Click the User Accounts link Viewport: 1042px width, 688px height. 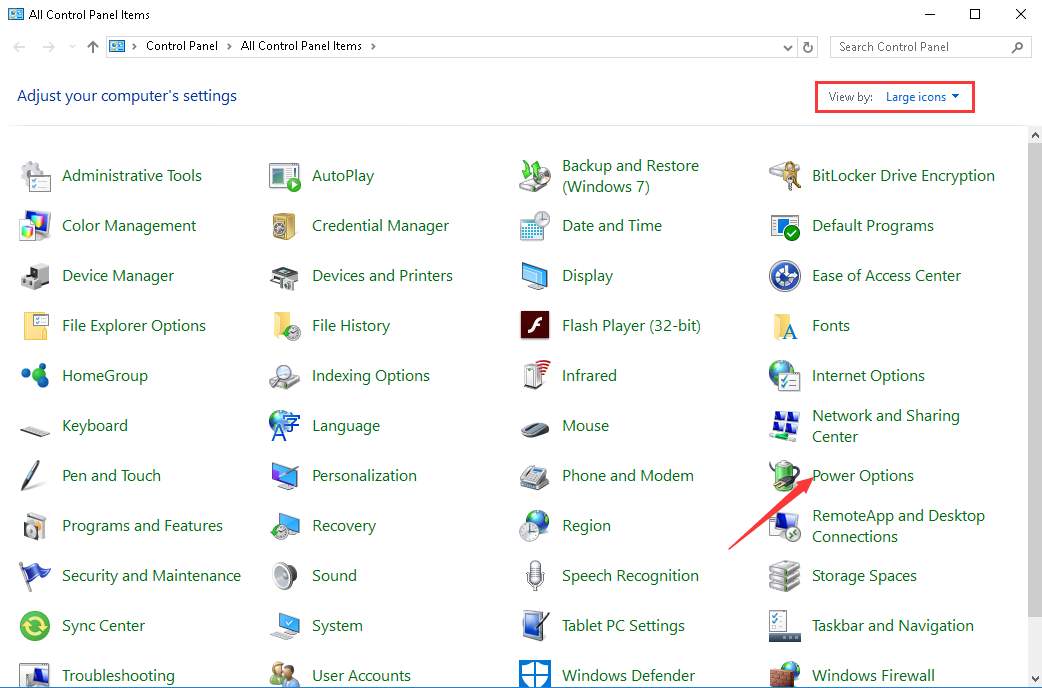362,675
